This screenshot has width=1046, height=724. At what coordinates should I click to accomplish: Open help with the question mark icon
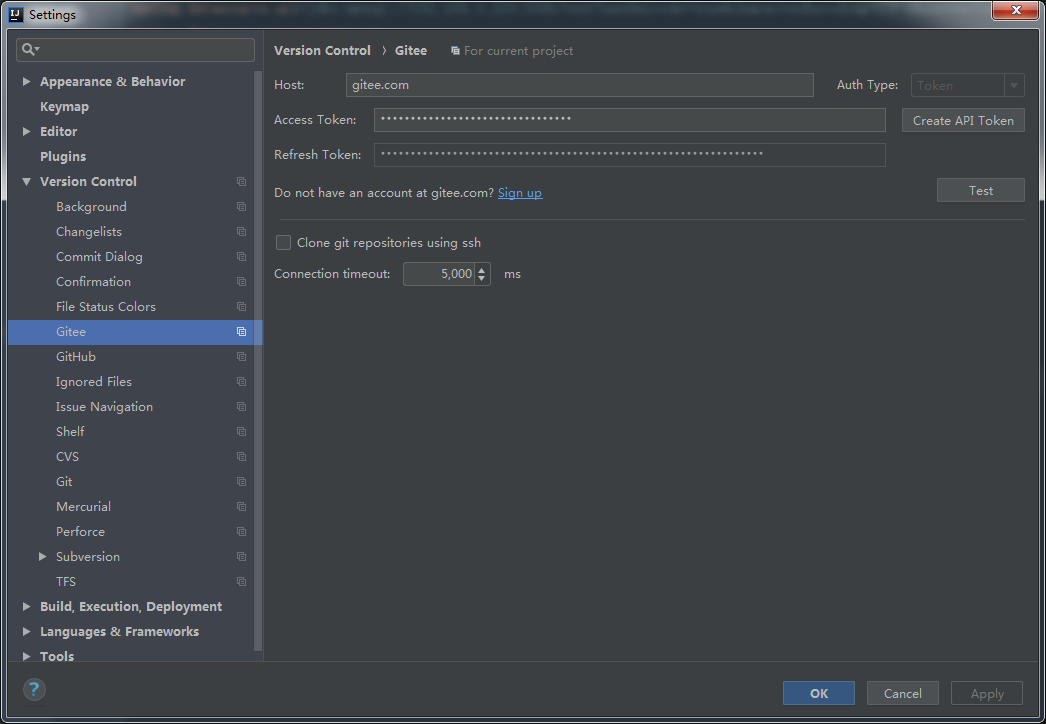point(34,689)
